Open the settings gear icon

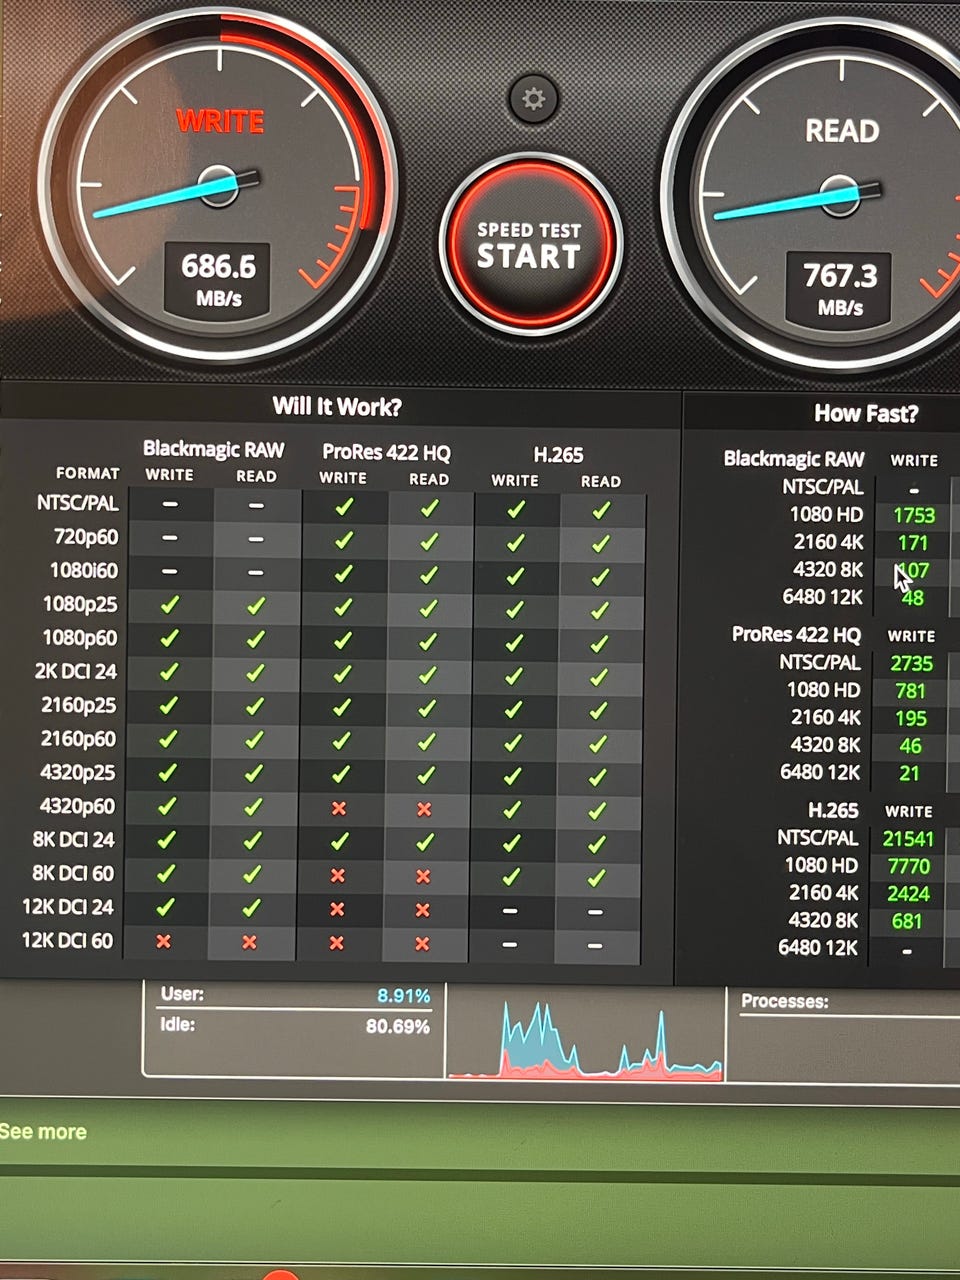click(x=534, y=98)
